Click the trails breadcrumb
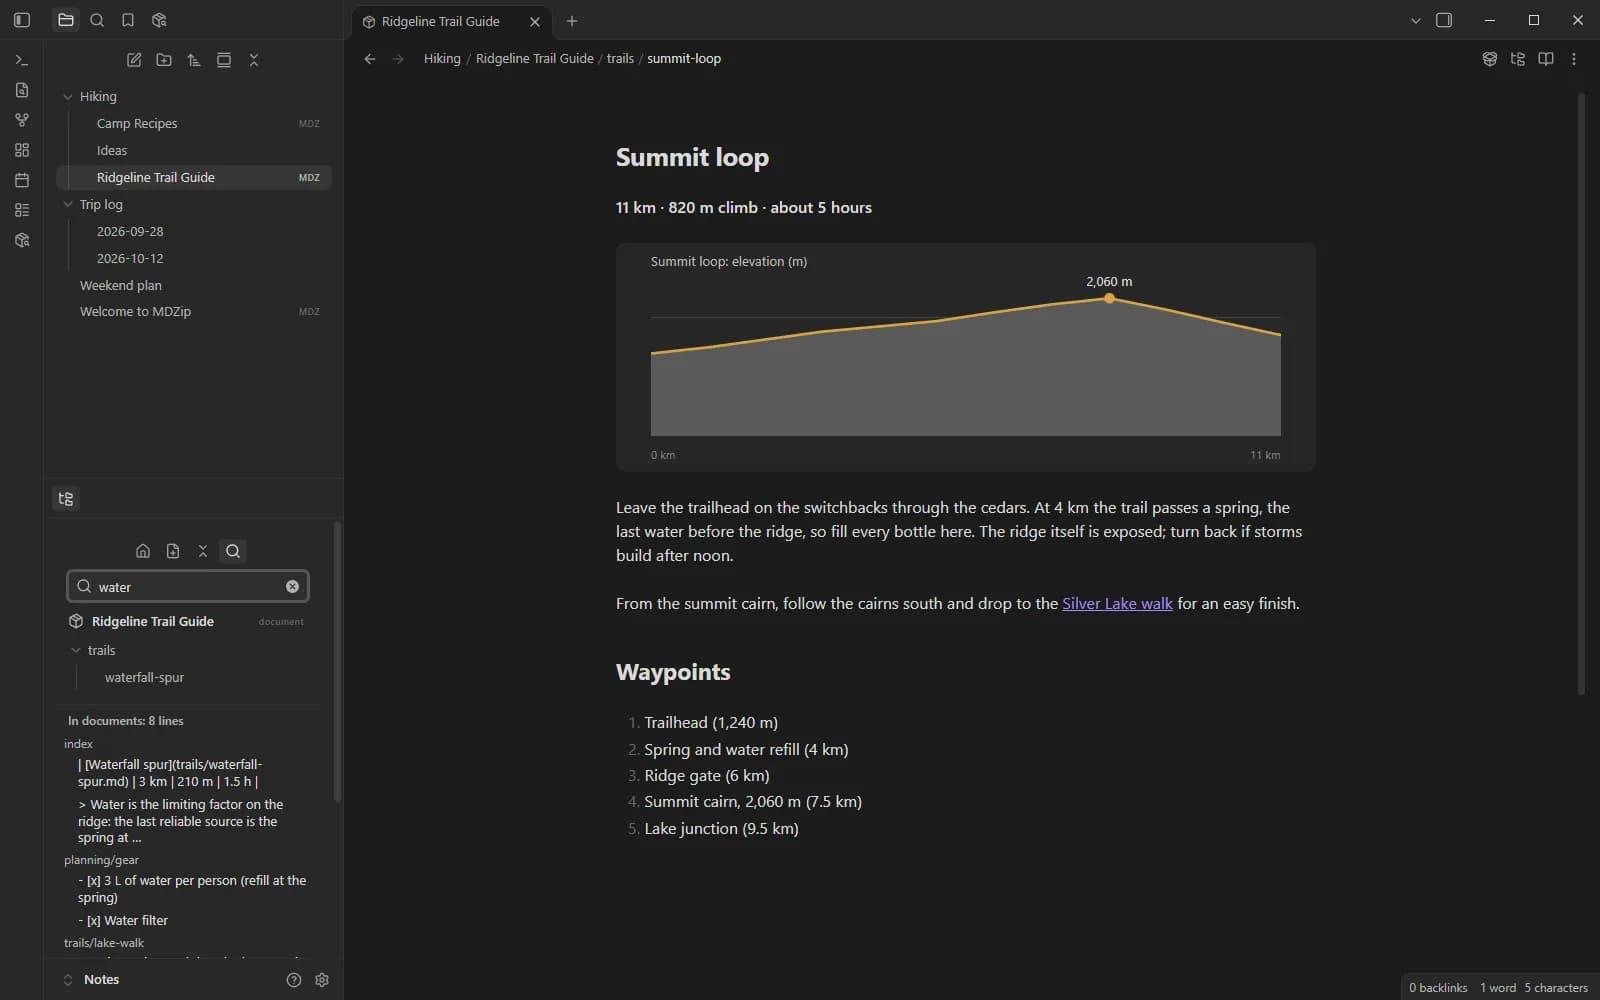 click(x=620, y=59)
